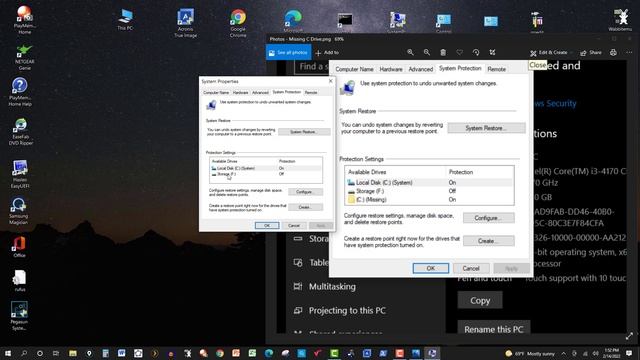Click Cancel in titled System Properties window
The height and width of the screenshot is (360, 640).
(294, 226)
